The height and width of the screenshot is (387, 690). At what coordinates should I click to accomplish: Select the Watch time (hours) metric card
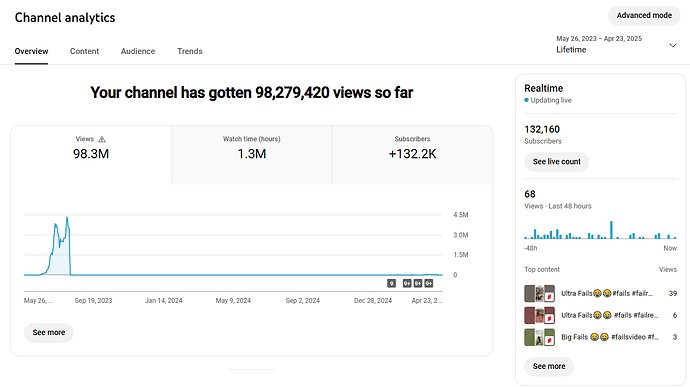click(252, 155)
